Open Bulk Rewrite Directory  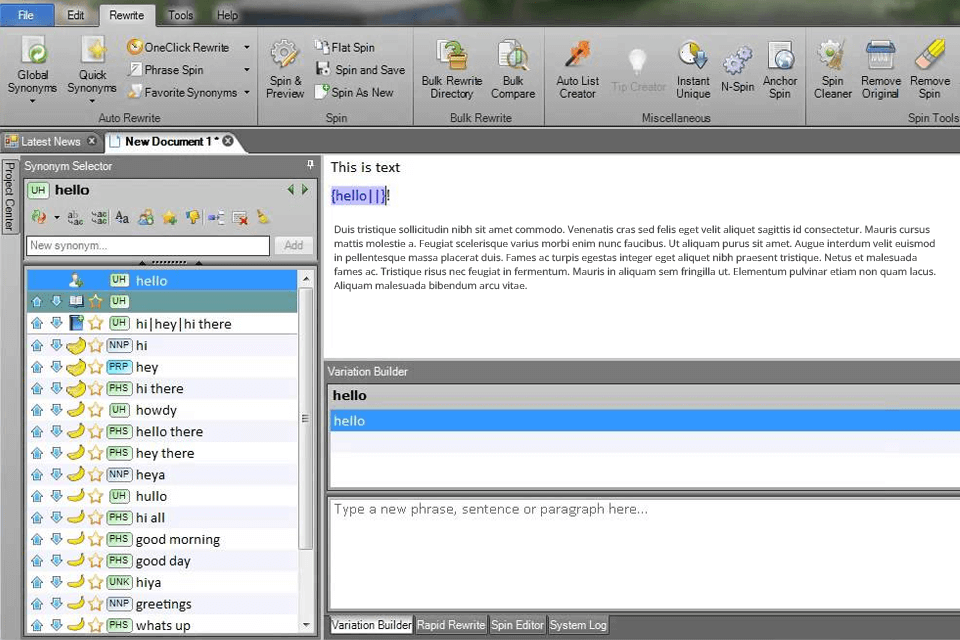coord(452,69)
